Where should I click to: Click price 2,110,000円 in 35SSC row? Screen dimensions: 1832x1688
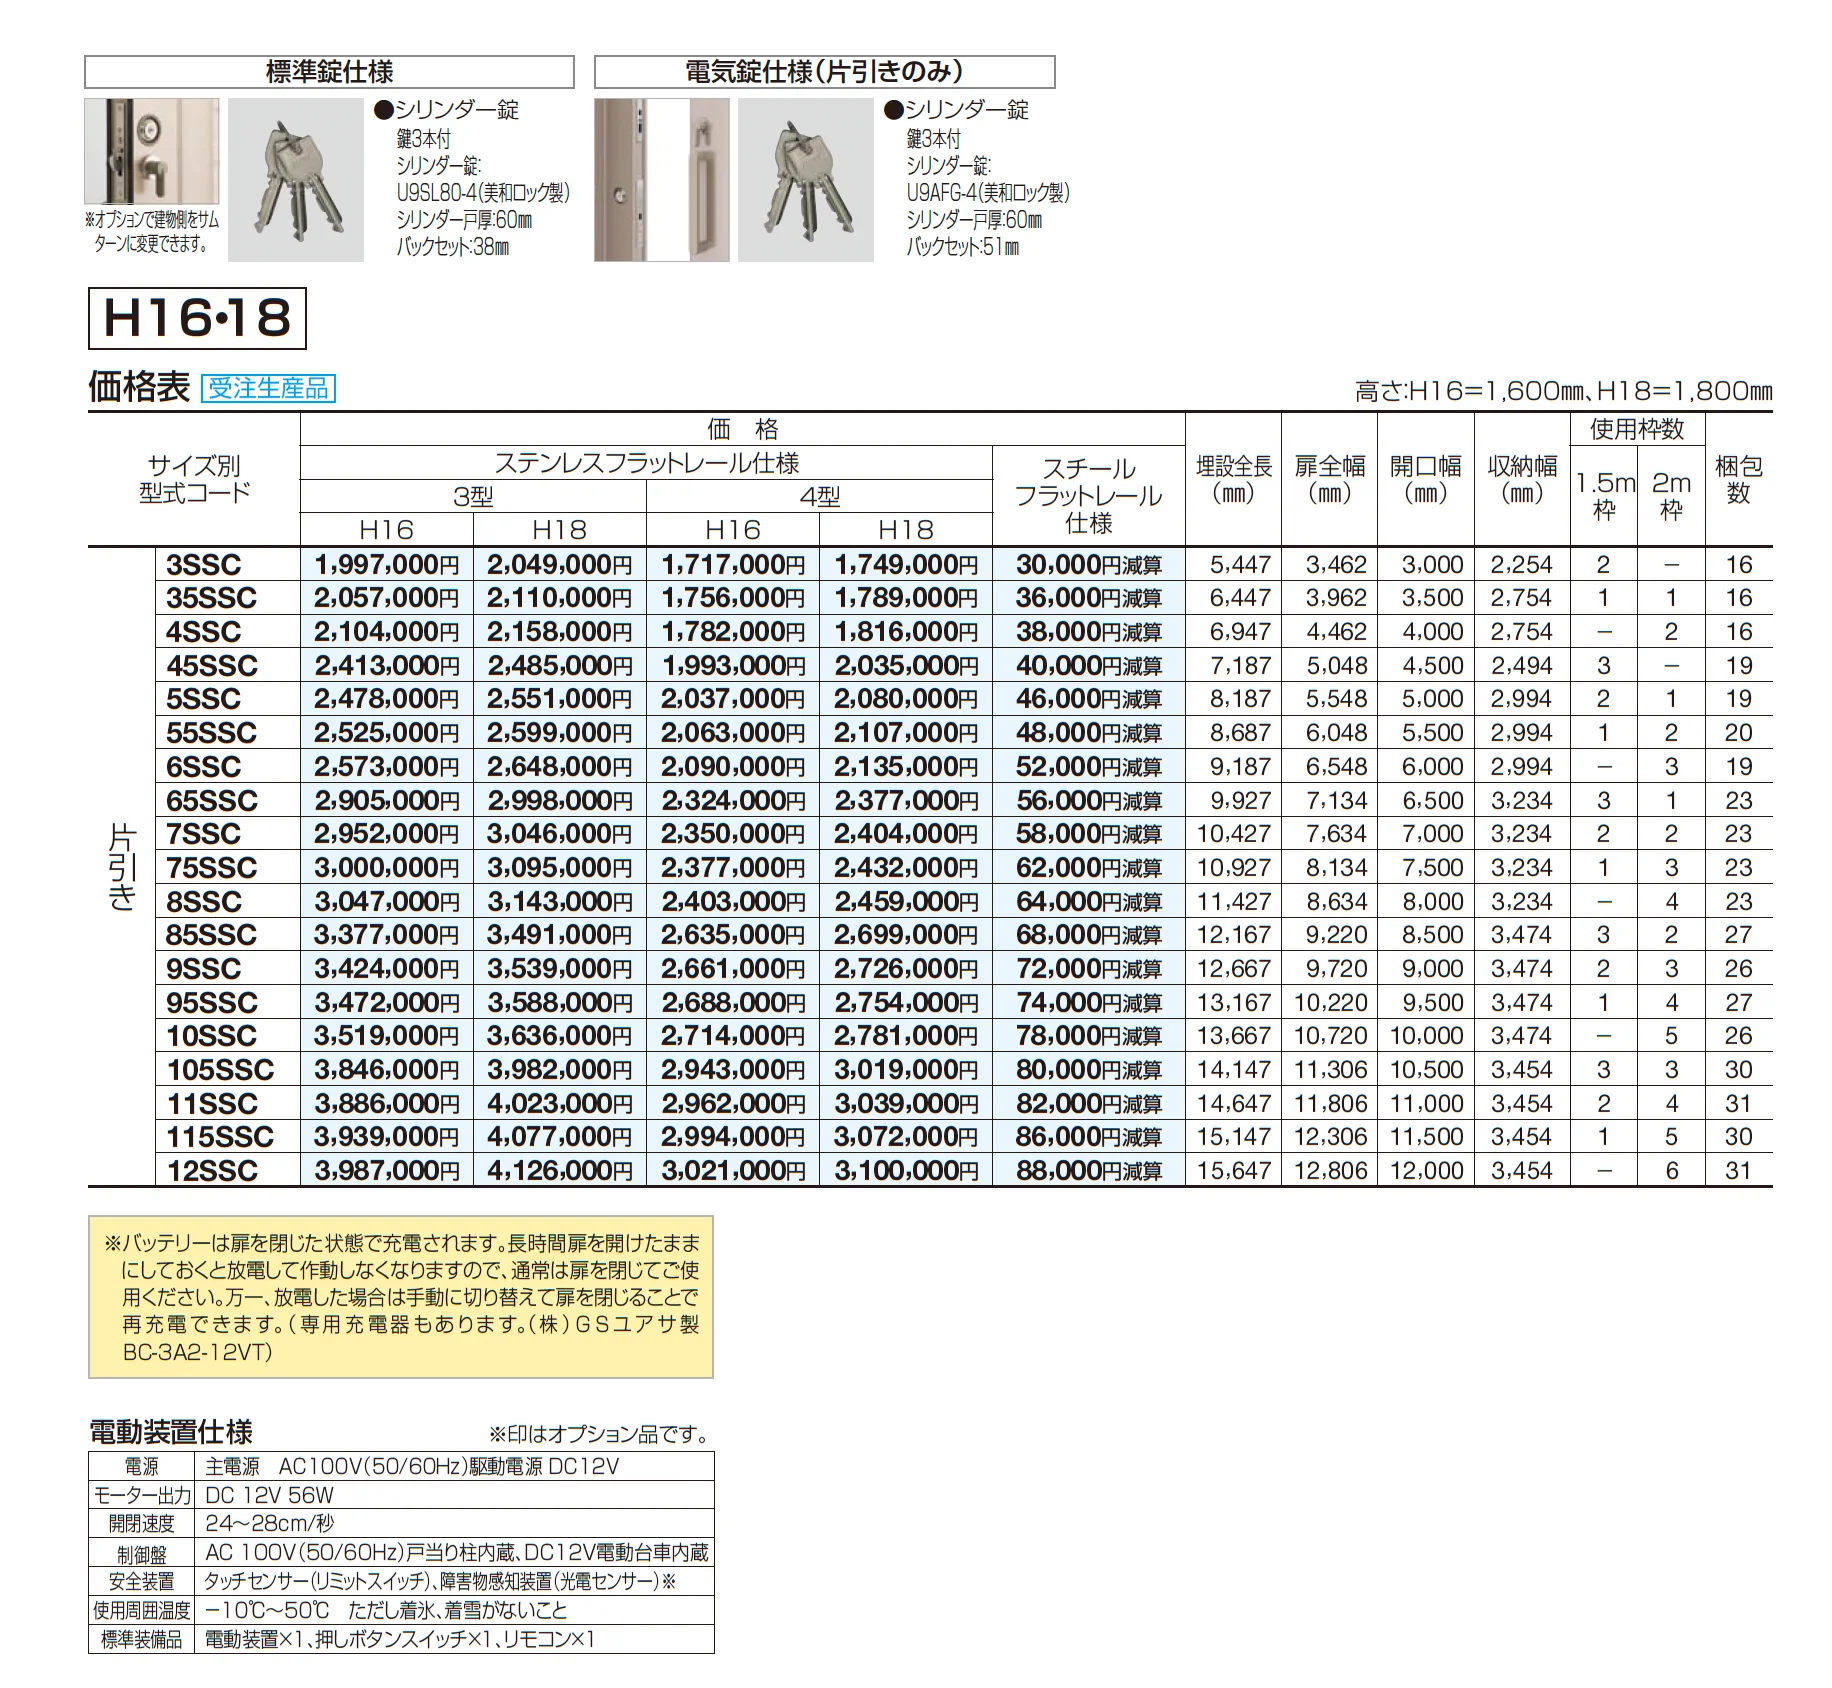(560, 598)
